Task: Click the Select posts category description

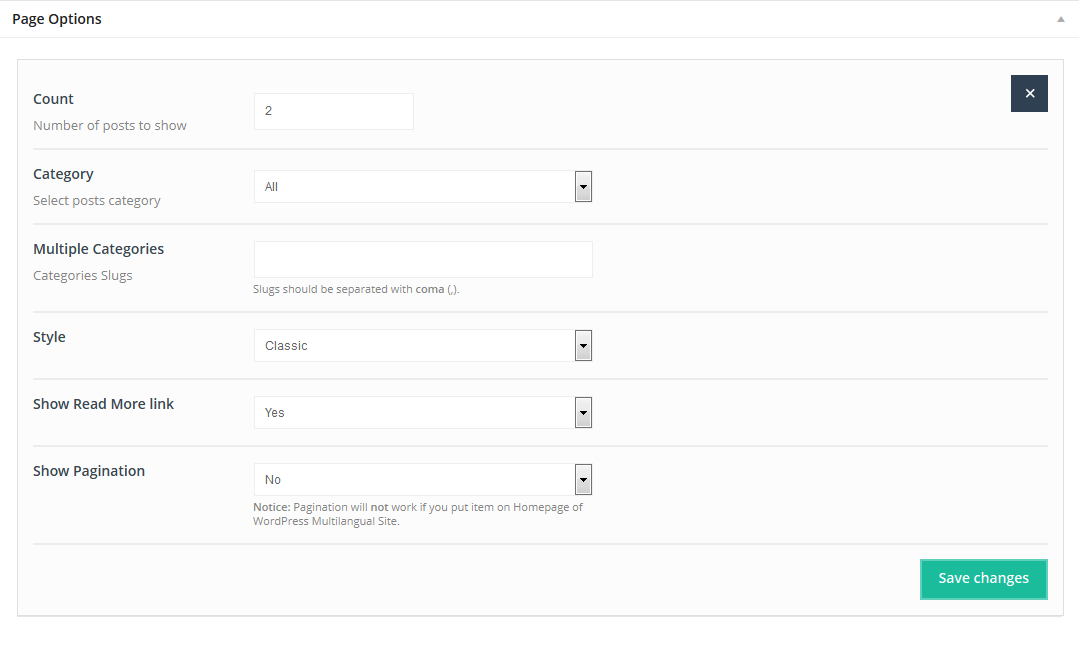Action: pyautogui.click(x=97, y=201)
